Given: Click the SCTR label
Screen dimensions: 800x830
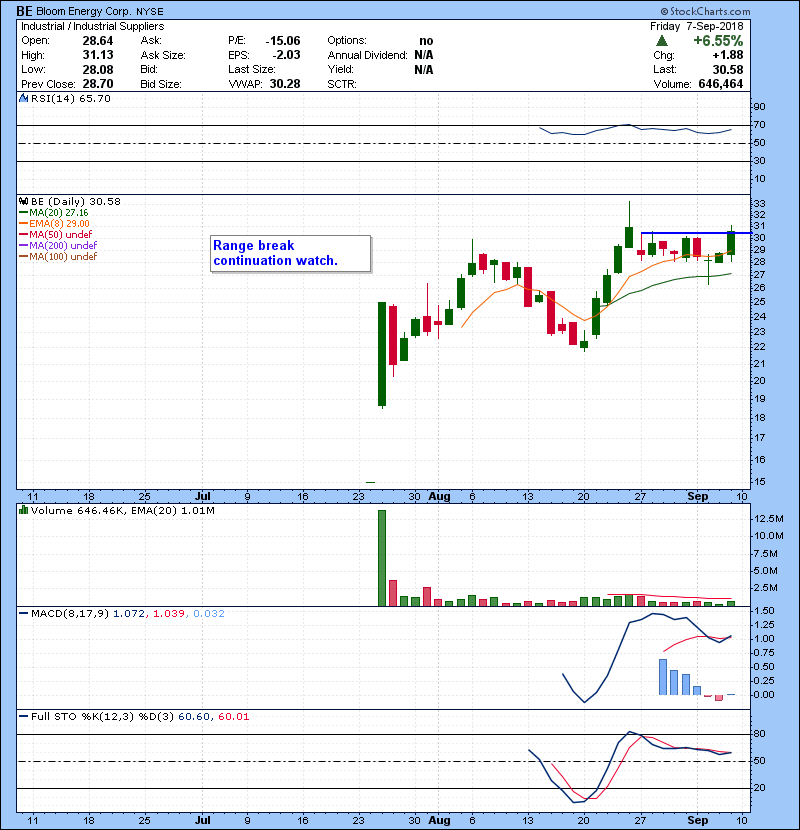Looking at the screenshot, I should point(342,84).
